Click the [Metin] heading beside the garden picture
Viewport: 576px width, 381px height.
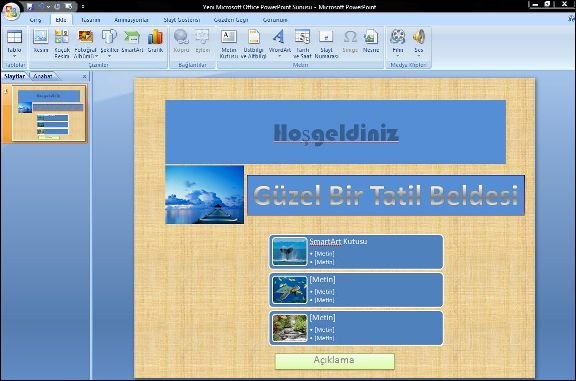322,317
